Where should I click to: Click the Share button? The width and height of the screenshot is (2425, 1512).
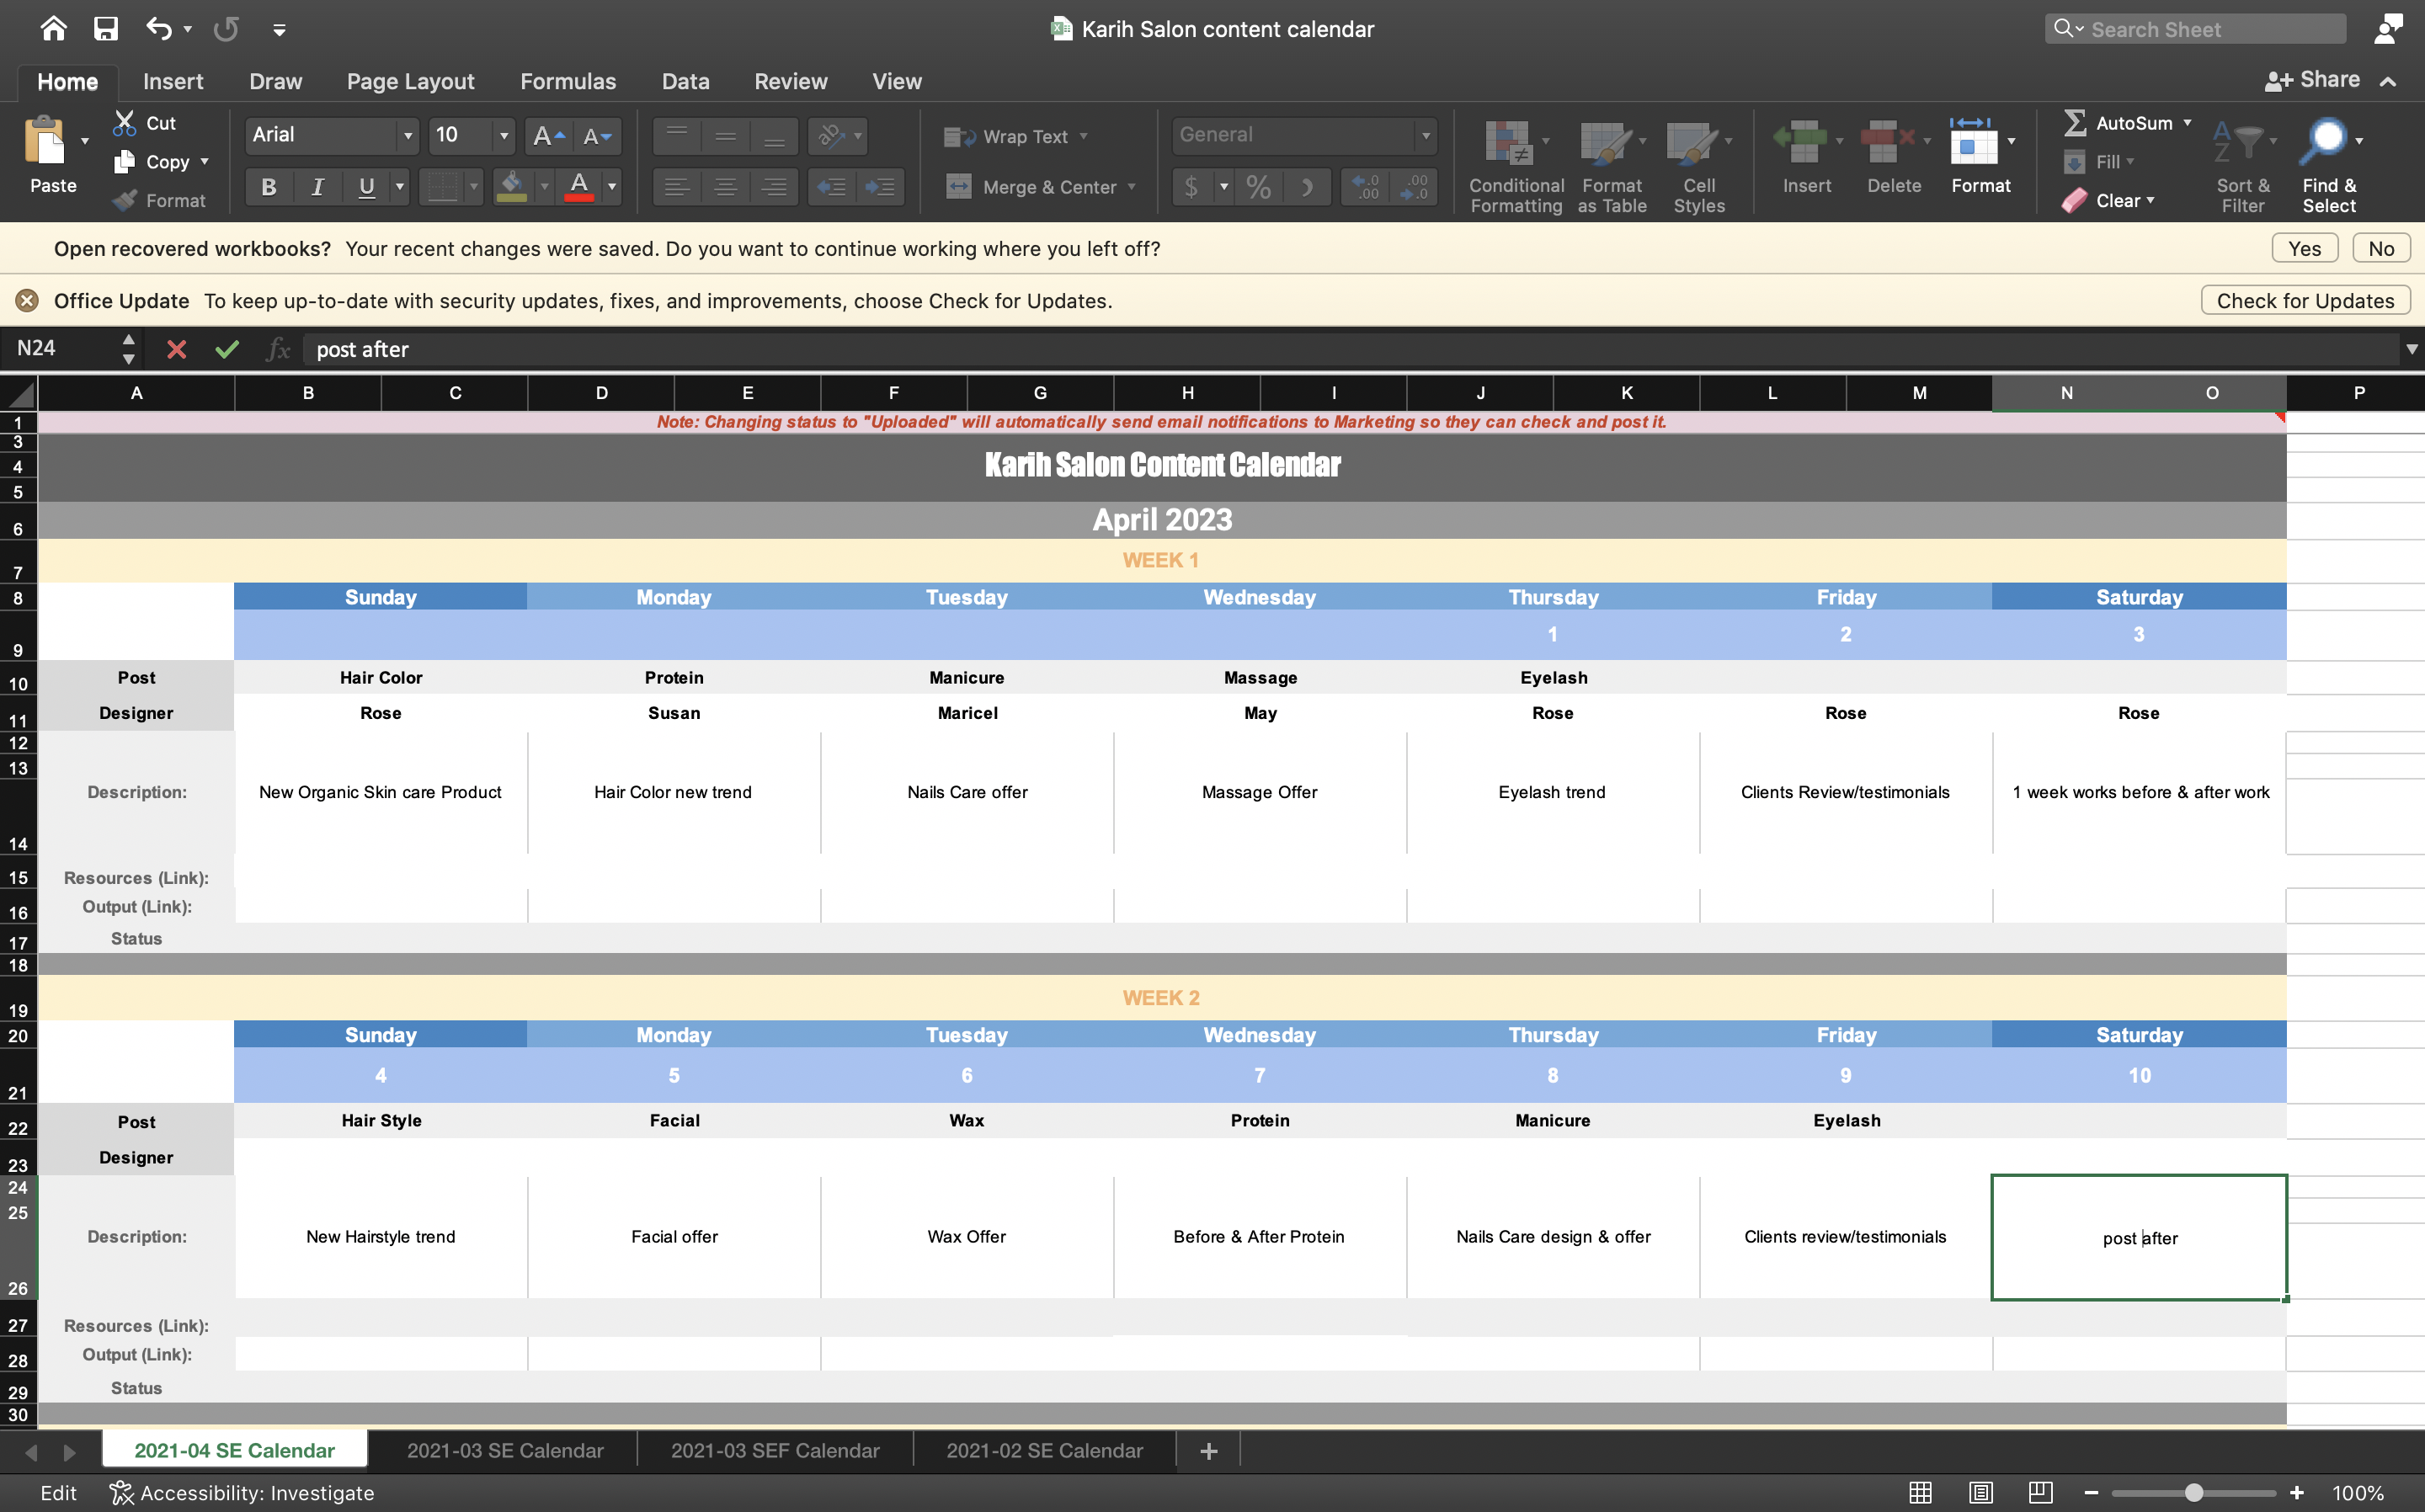[x=2312, y=80]
